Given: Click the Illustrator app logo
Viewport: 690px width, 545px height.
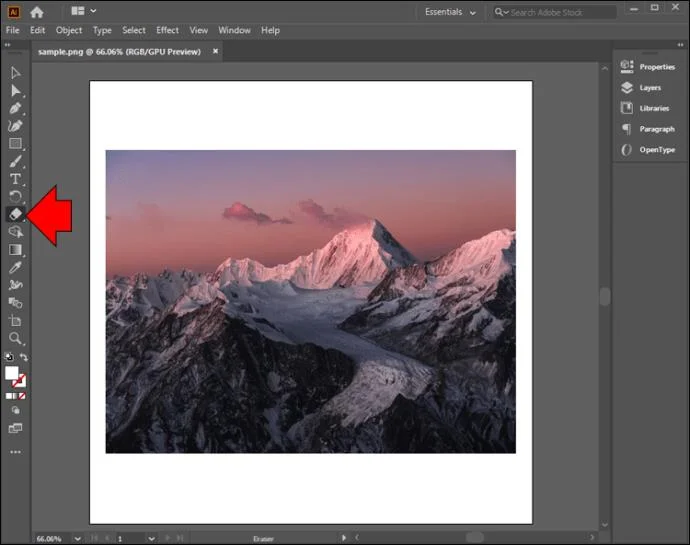Looking at the screenshot, I should click(14, 12).
